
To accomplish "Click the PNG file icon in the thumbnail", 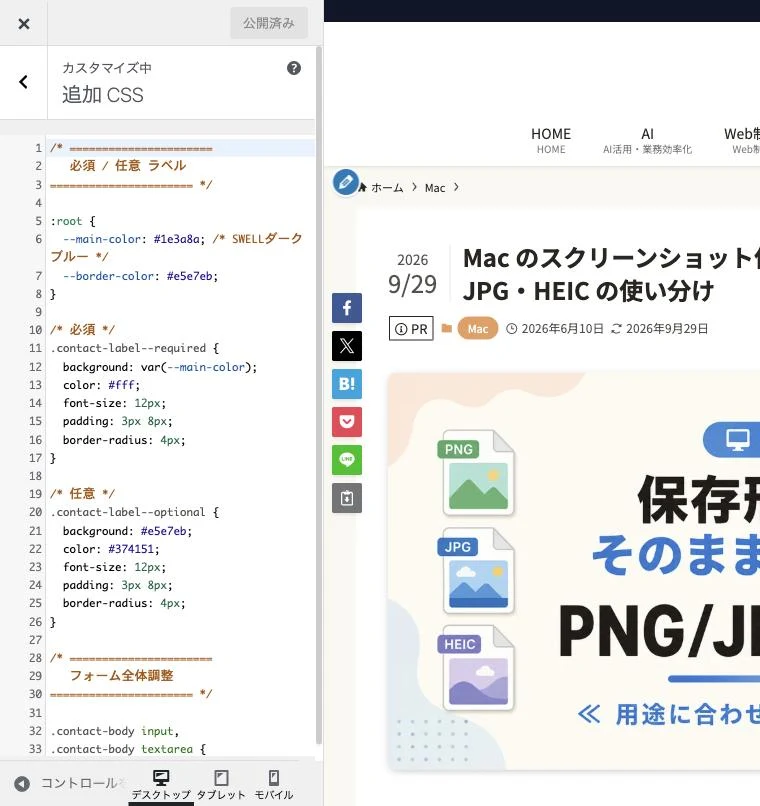I will [478, 472].
